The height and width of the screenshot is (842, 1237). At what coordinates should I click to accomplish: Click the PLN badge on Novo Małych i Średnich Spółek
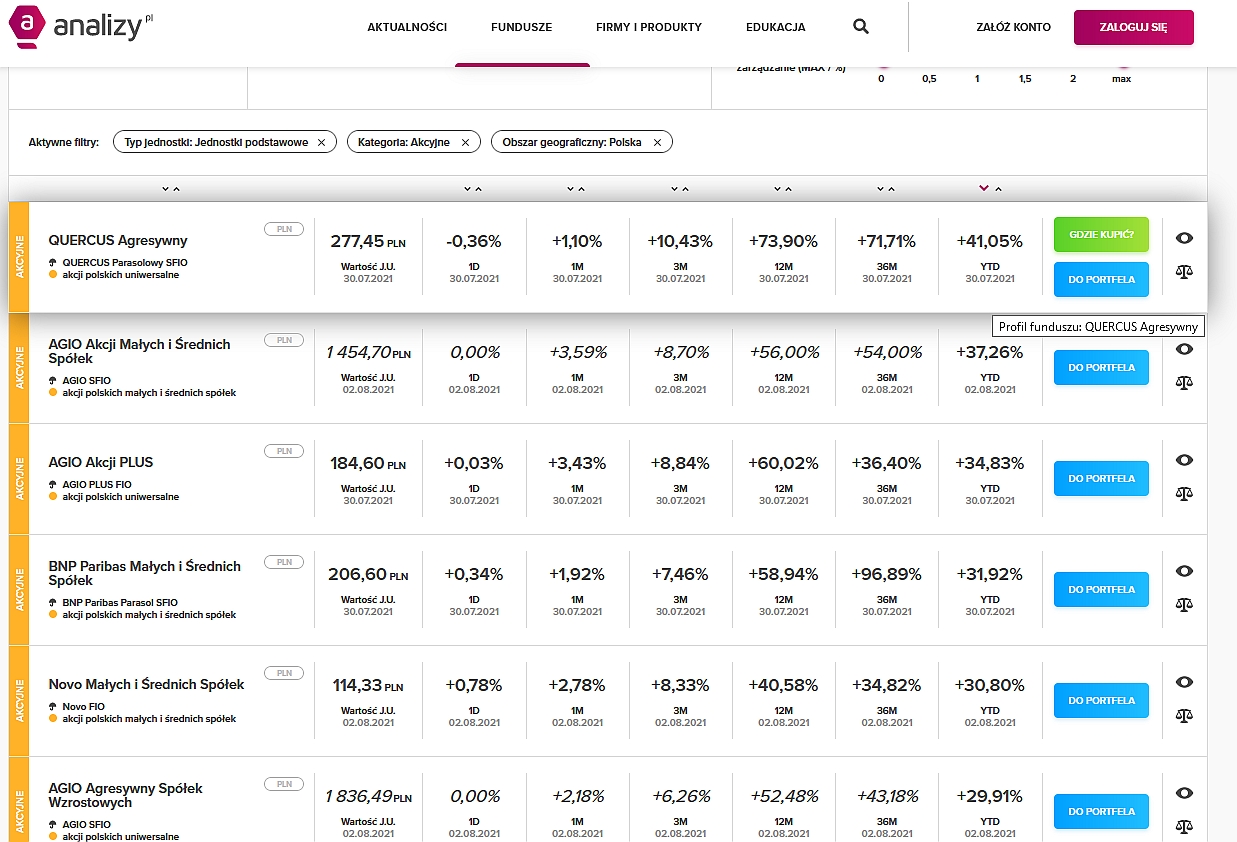(x=284, y=673)
